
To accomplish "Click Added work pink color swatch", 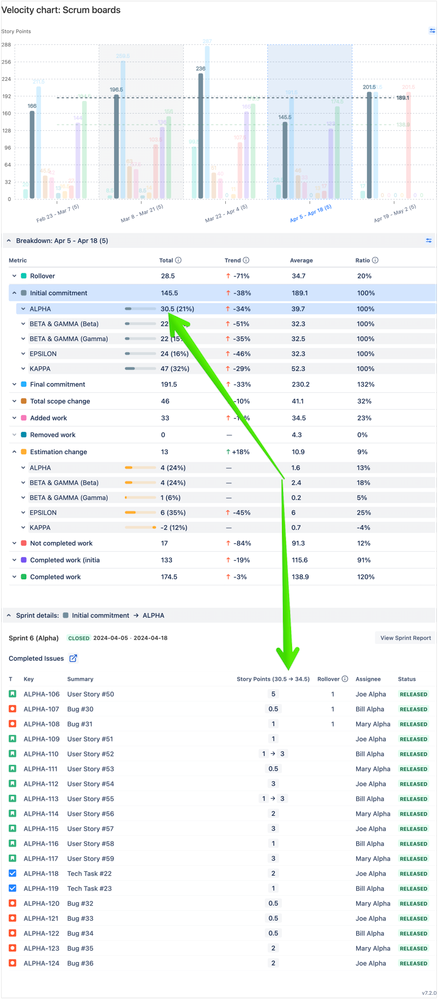I will point(24,418).
